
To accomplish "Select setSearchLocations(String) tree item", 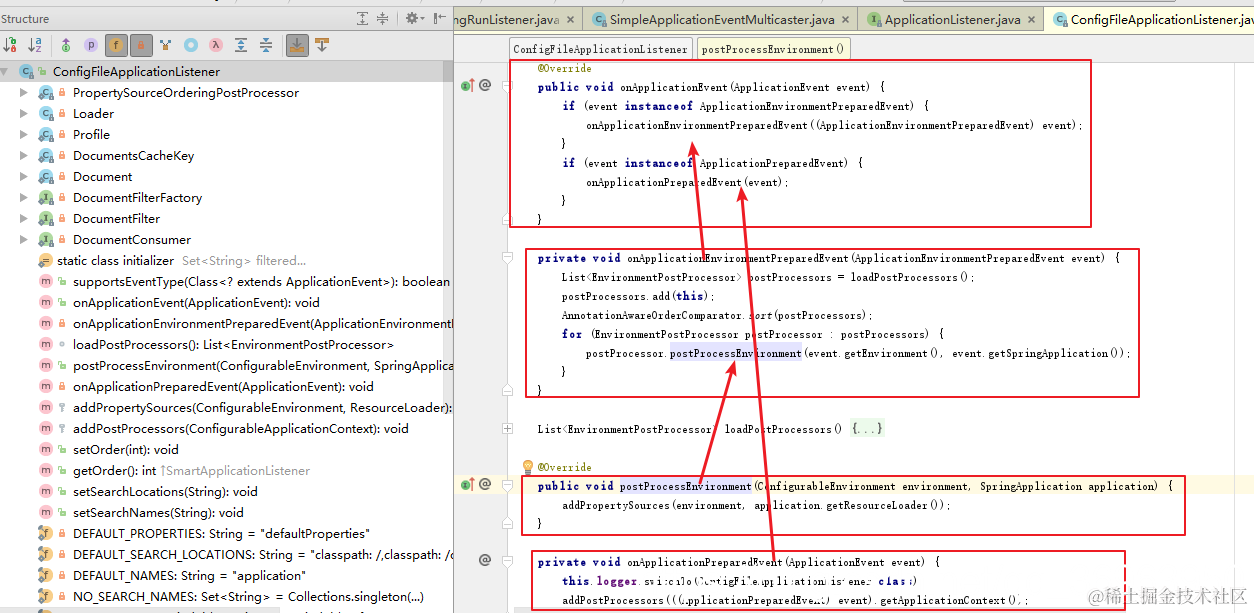I will tap(165, 492).
